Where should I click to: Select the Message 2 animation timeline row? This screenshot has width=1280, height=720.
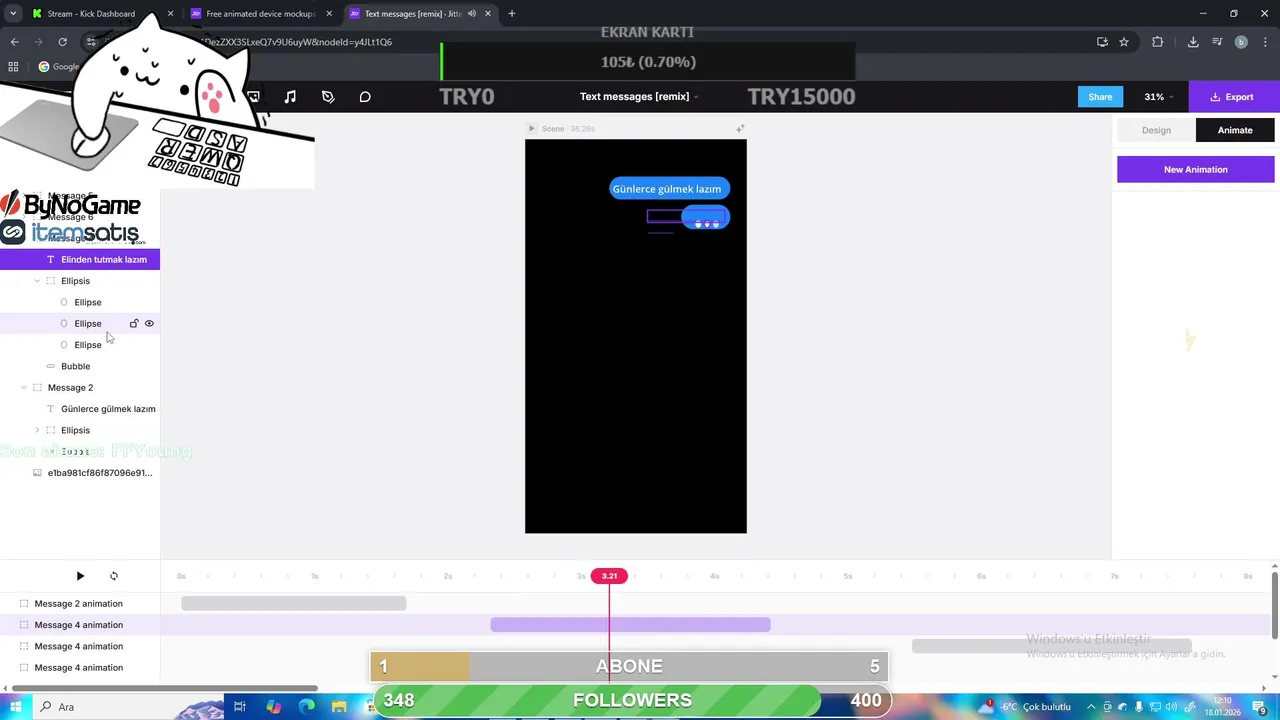pyautogui.click(x=80, y=604)
